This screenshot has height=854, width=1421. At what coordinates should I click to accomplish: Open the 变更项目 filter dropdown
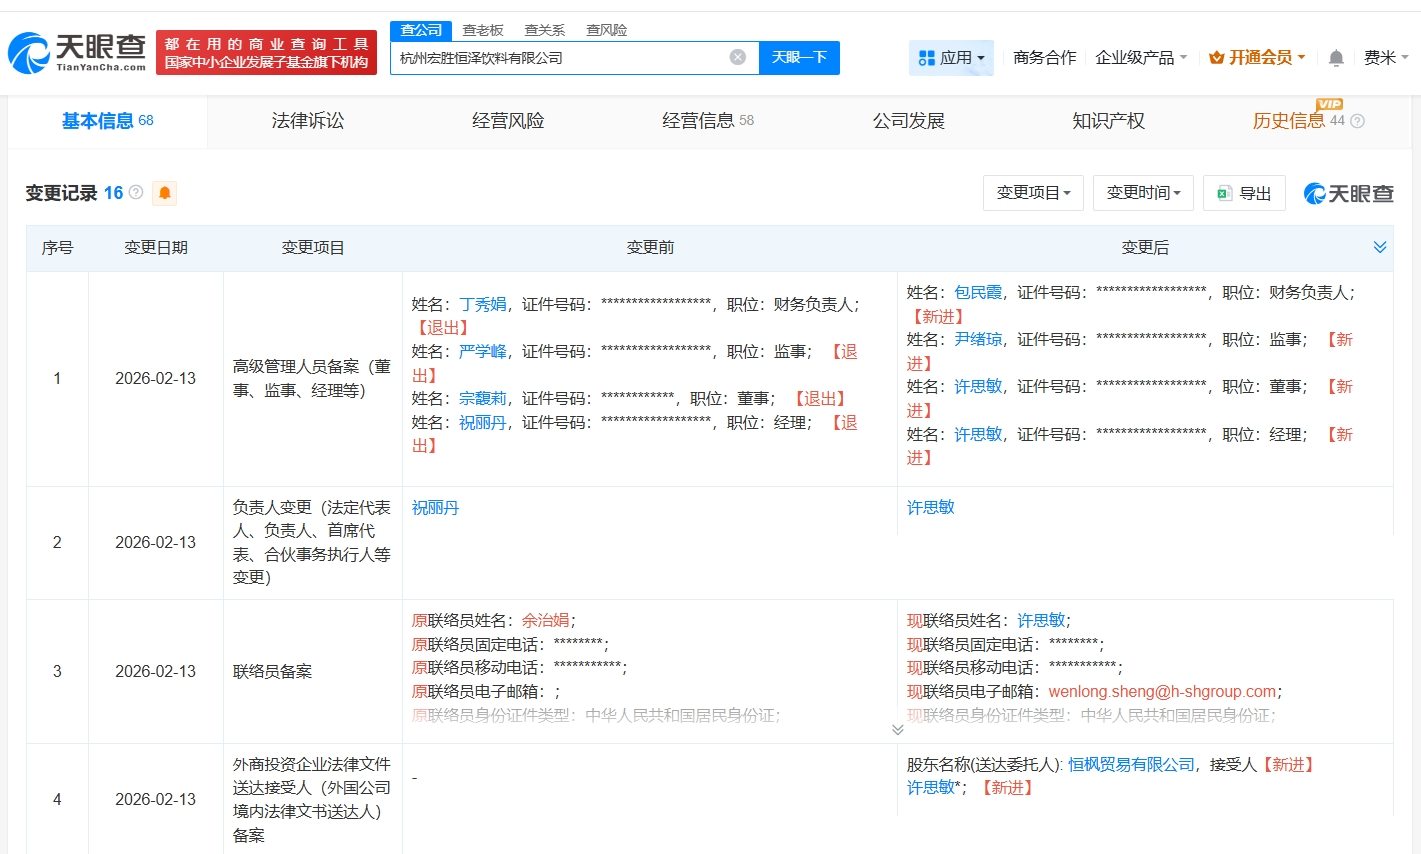1033,193
